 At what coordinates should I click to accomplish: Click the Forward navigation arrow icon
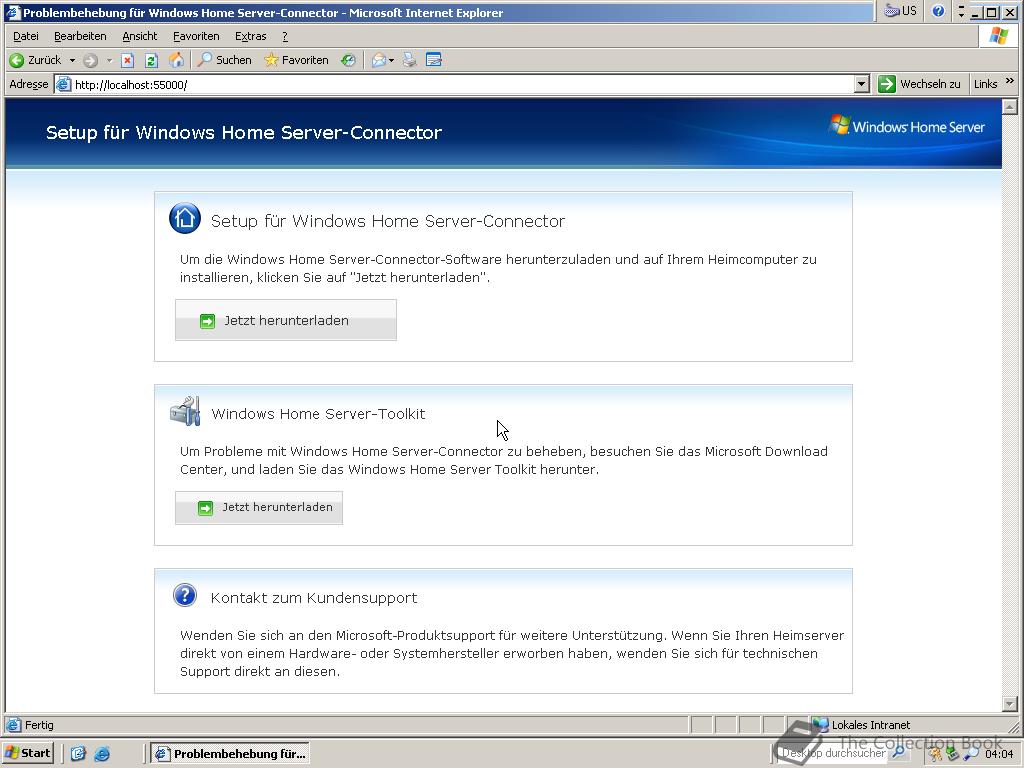[x=90, y=60]
